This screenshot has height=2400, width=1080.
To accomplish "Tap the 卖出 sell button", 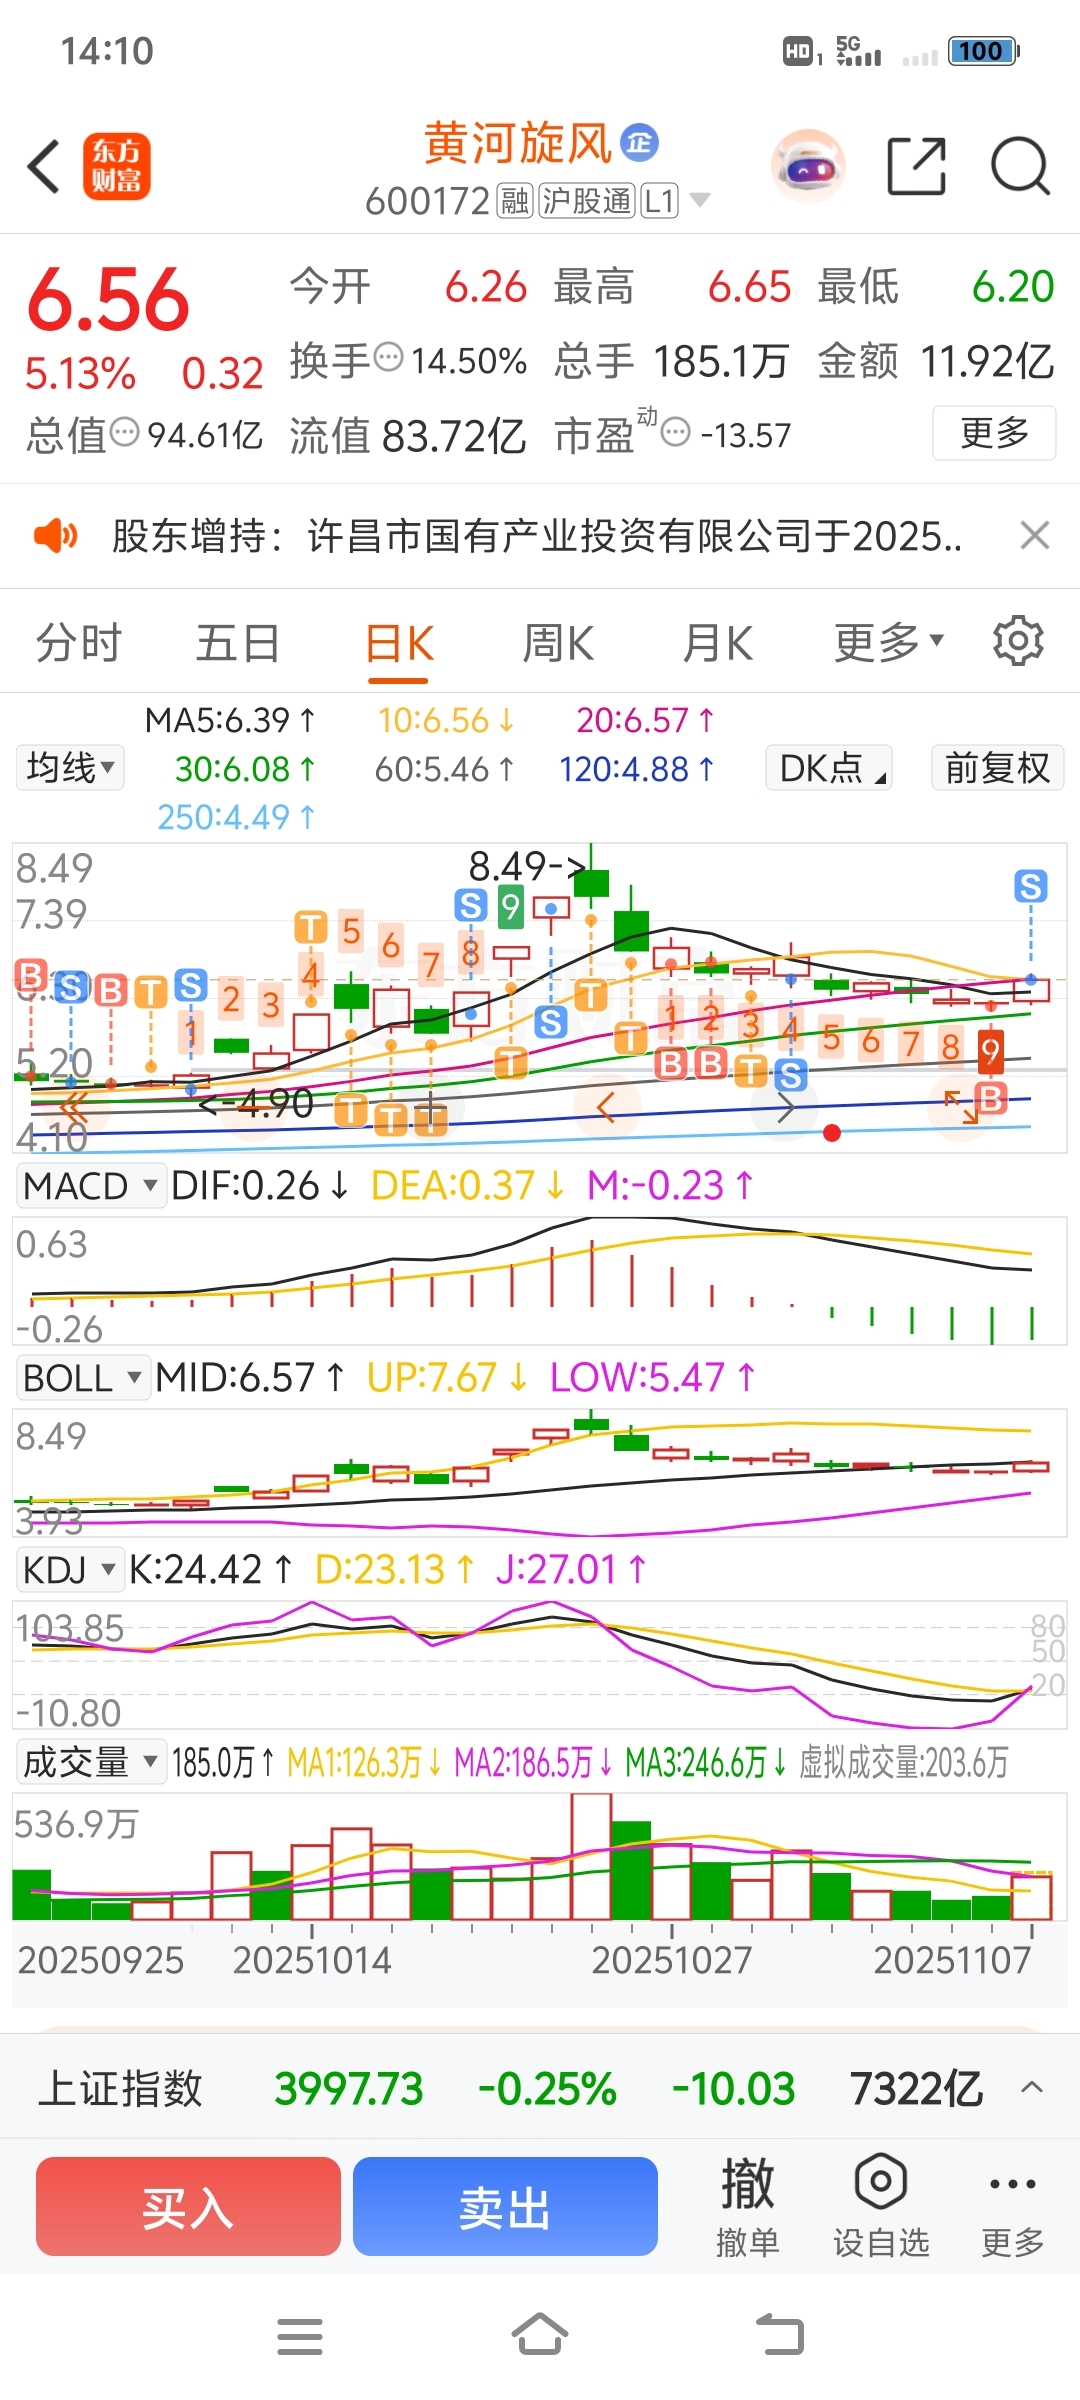I will pos(505,2207).
